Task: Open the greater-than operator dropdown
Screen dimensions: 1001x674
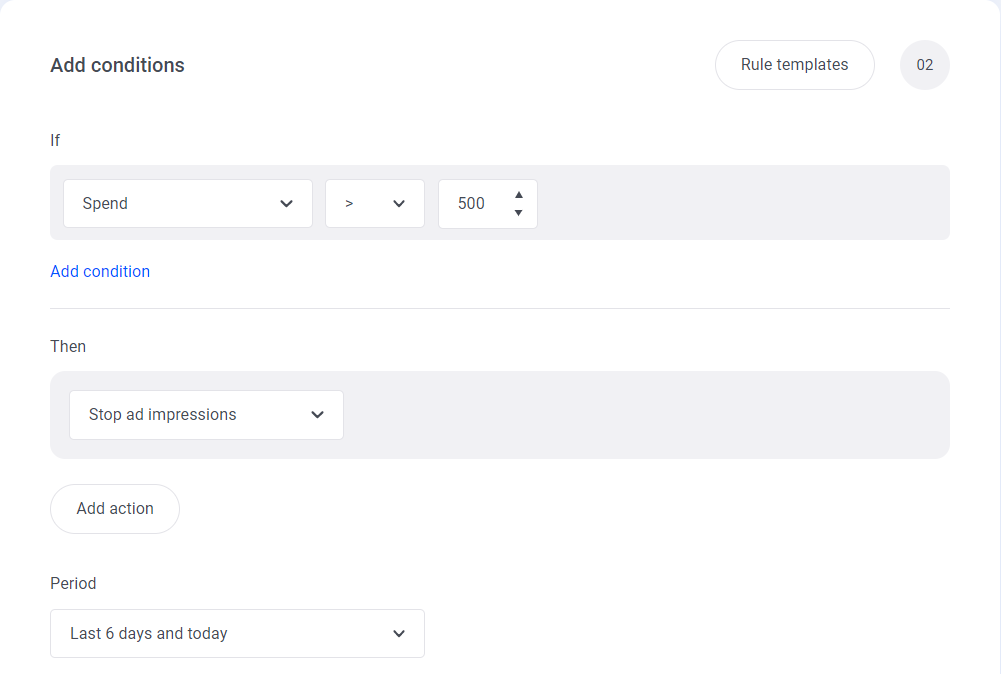Action: coord(375,204)
